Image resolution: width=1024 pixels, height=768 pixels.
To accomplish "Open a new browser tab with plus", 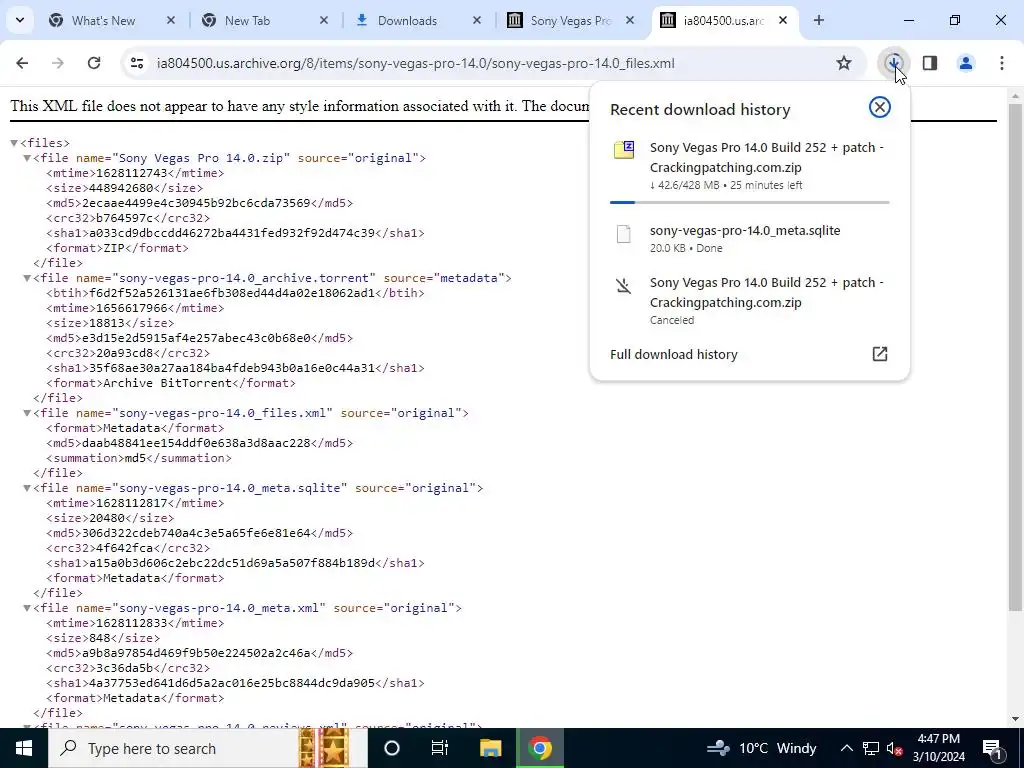I will tap(818, 20).
